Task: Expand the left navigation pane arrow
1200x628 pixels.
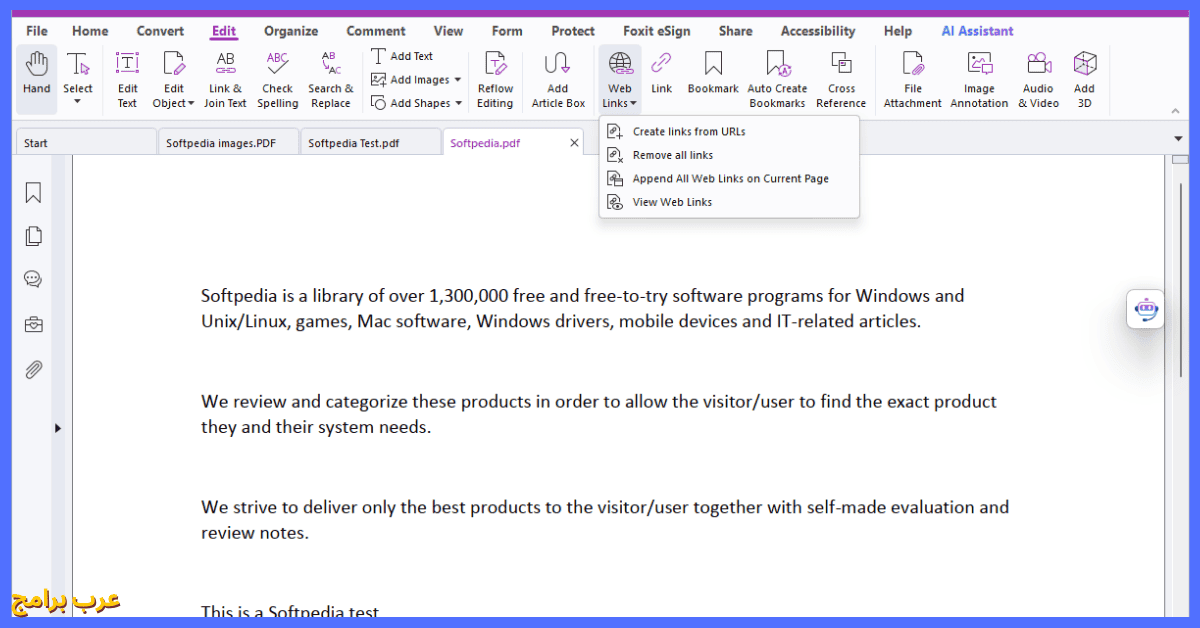Action: [58, 428]
